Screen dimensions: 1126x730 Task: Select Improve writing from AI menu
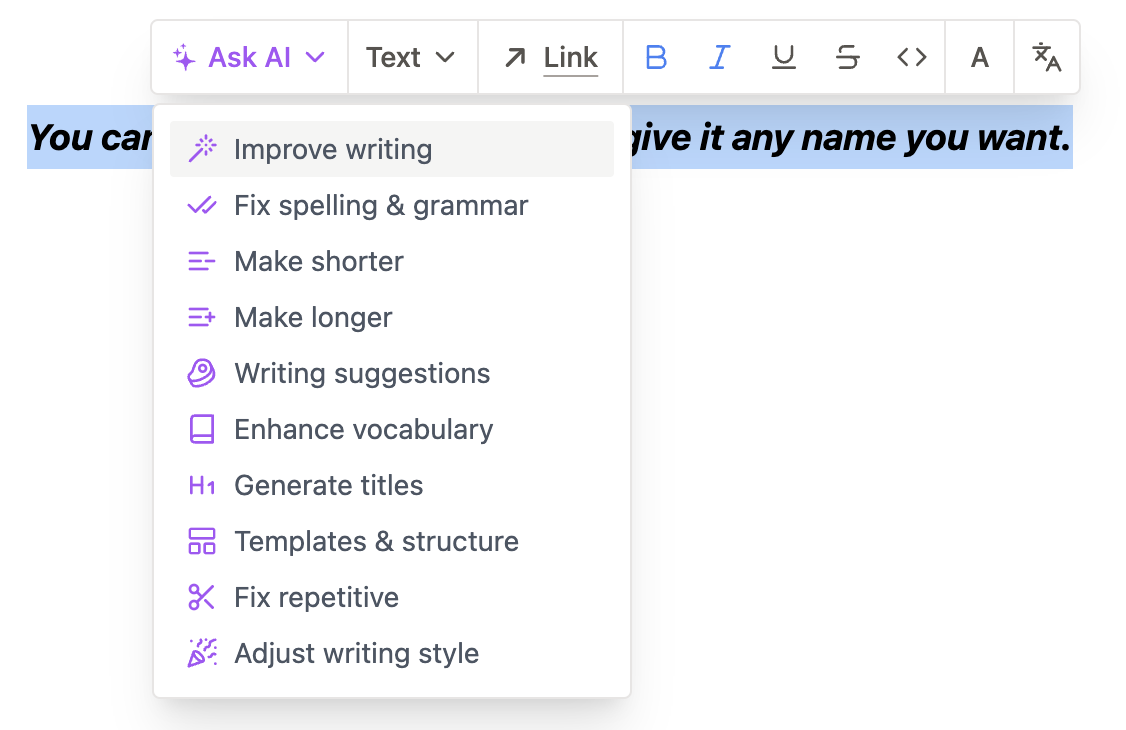tap(333, 150)
